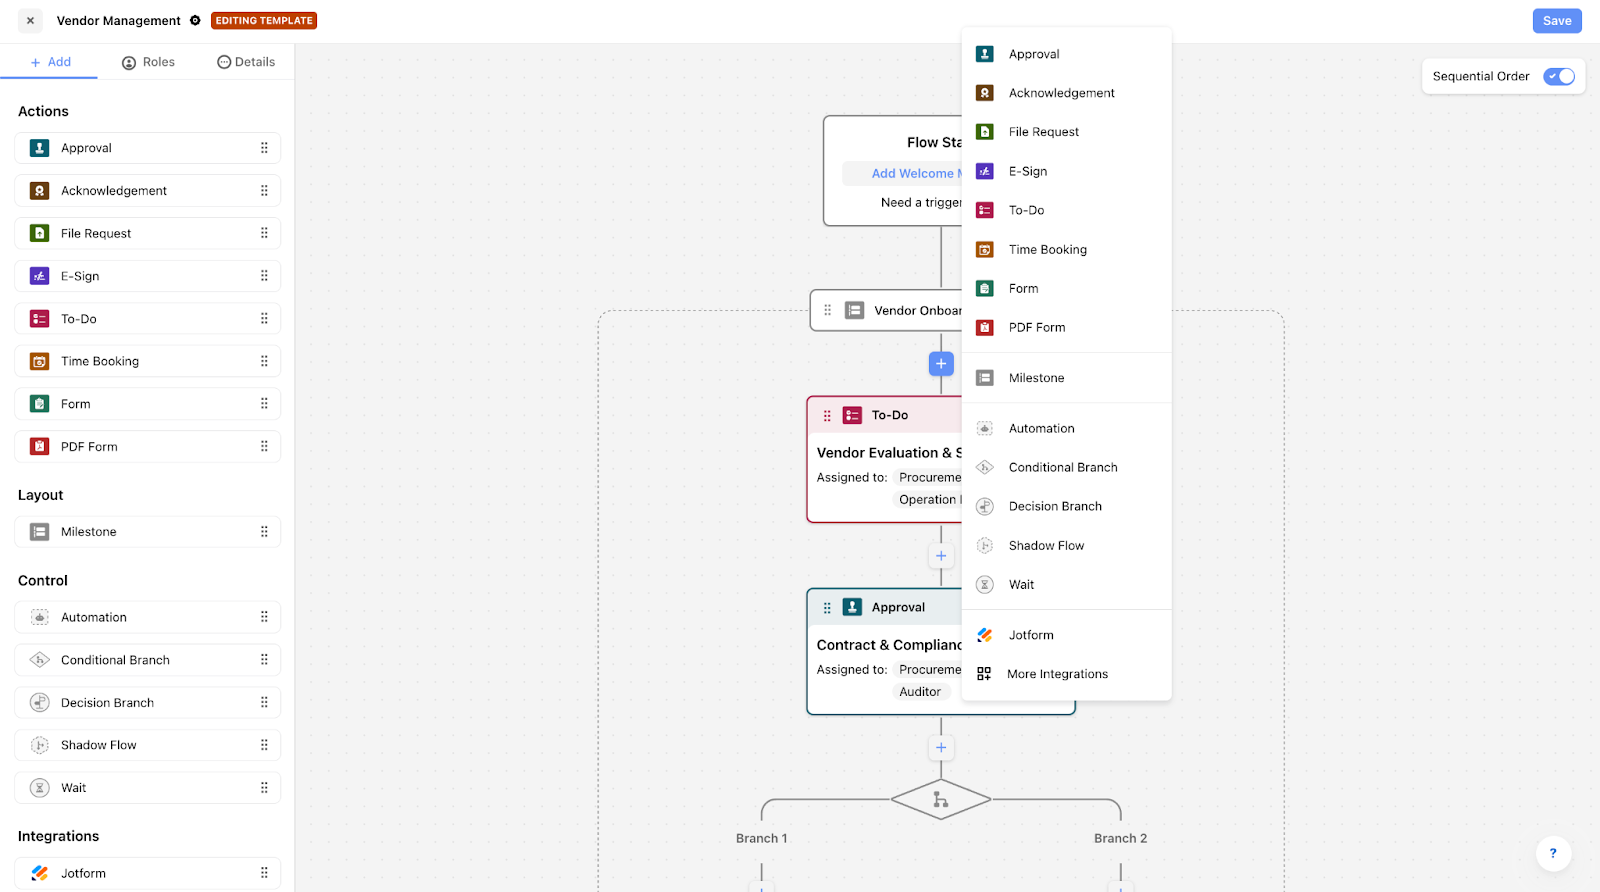Open More Integrations from the popup menu
Image resolution: width=1600 pixels, height=892 pixels.
coord(1056,674)
